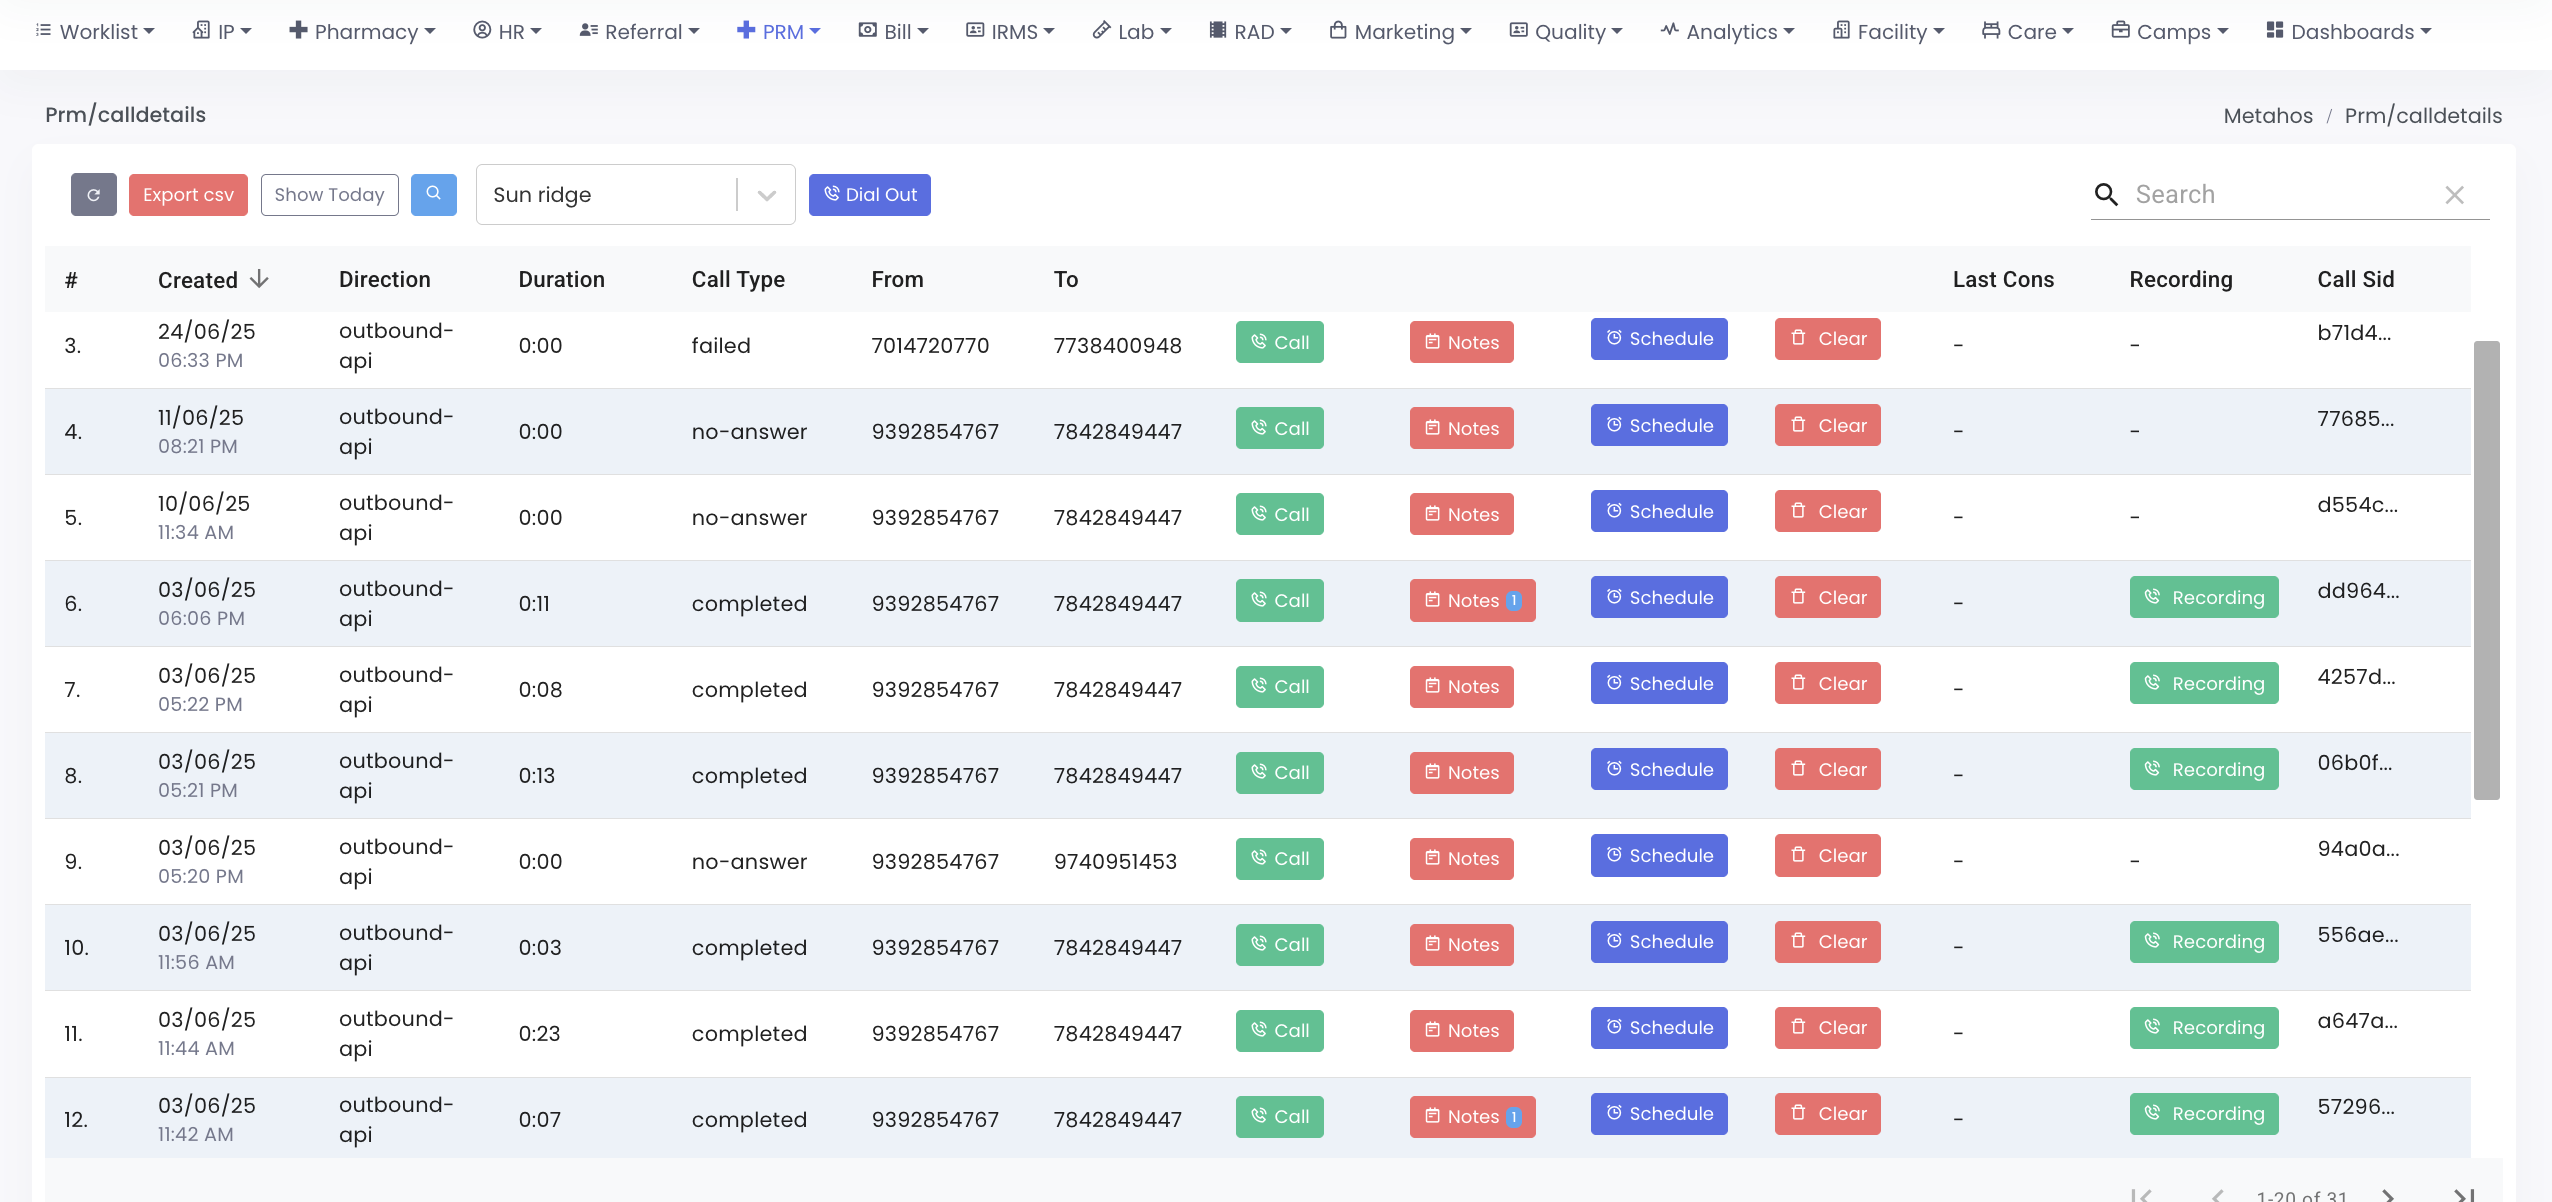The width and height of the screenshot is (2552, 1202).
Task: Click the Show Today button
Action: click(329, 195)
